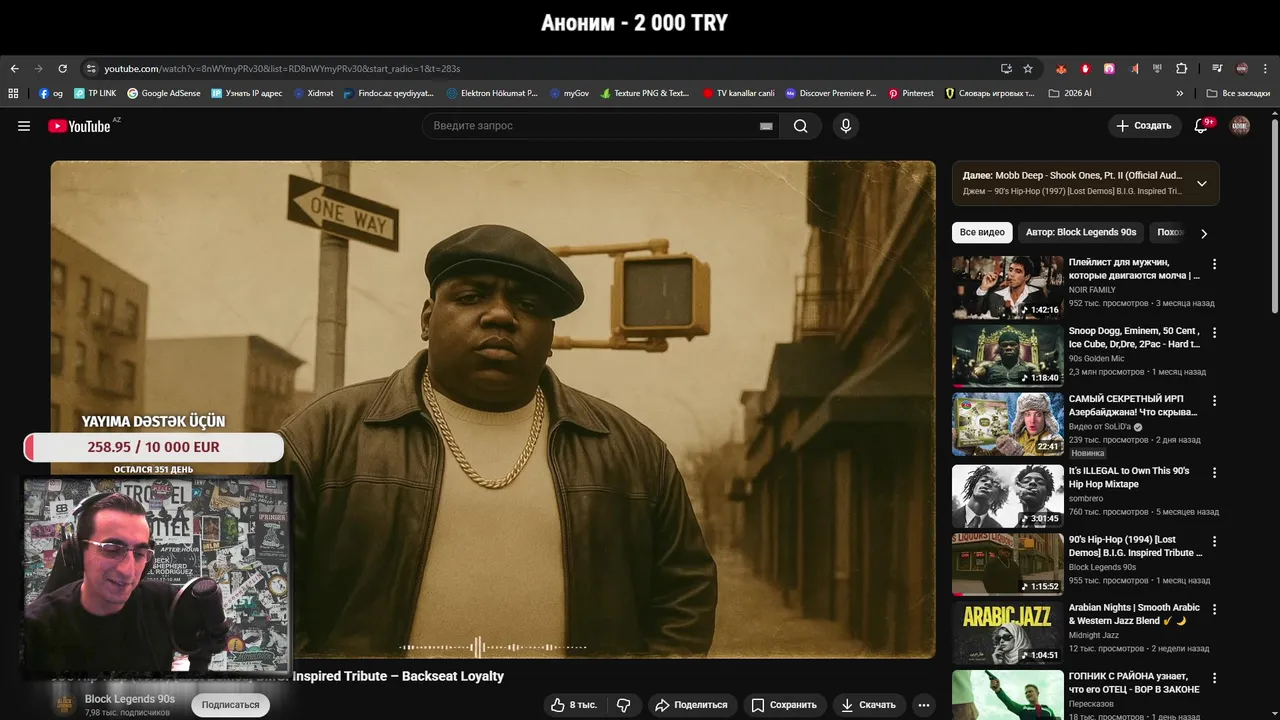The height and width of the screenshot is (720, 1280).
Task: Show more bookmarks with the chevron
Action: [x=1180, y=93]
